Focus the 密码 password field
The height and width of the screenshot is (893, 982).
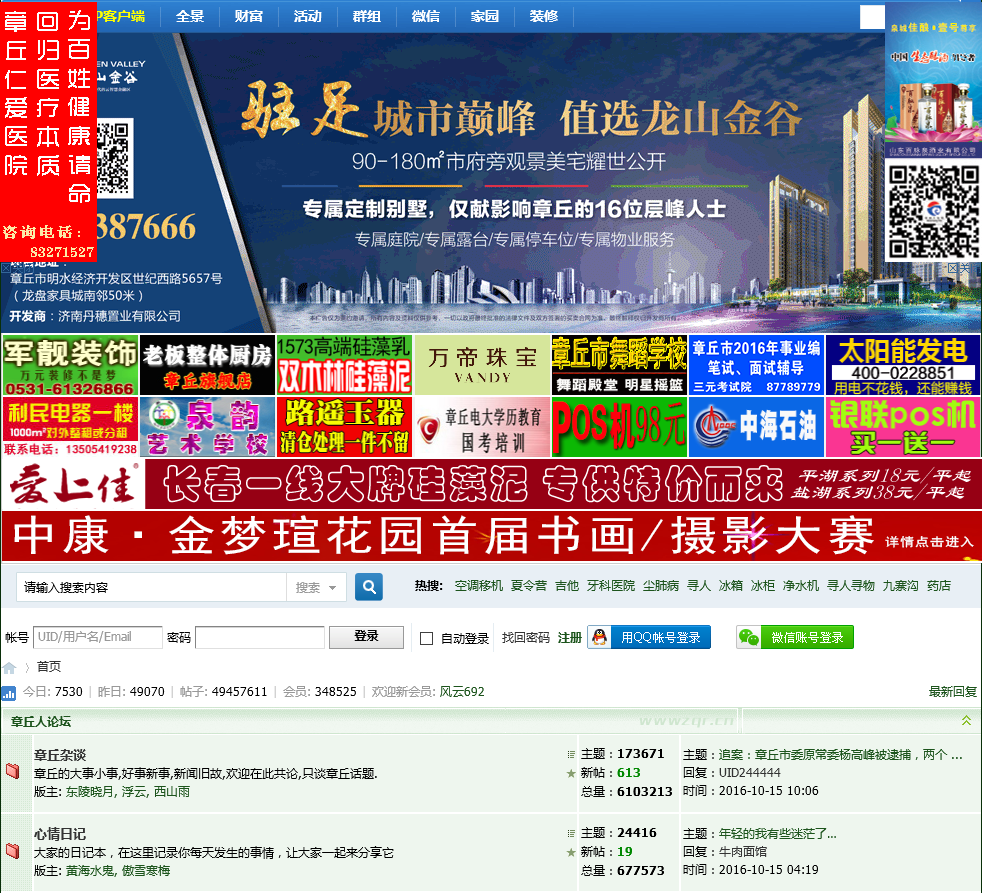click(x=260, y=637)
